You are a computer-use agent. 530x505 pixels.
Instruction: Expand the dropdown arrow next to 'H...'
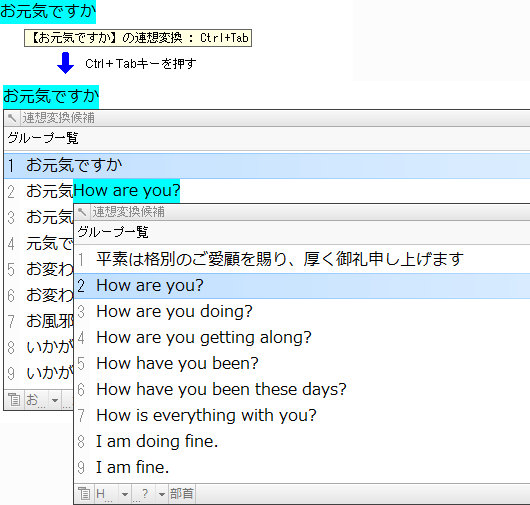[125, 494]
